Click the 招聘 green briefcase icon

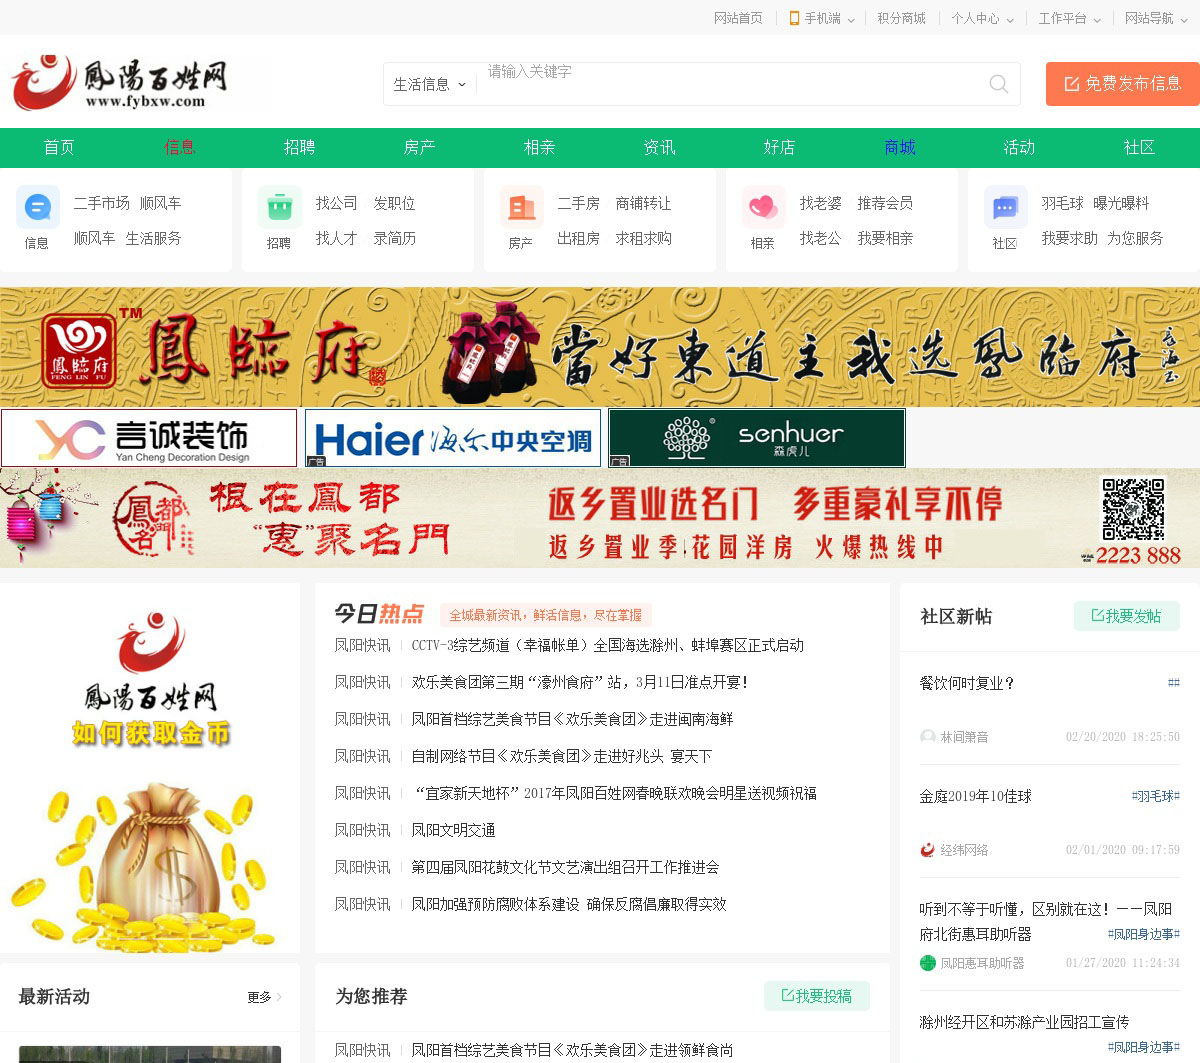pyautogui.click(x=280, y=208)
